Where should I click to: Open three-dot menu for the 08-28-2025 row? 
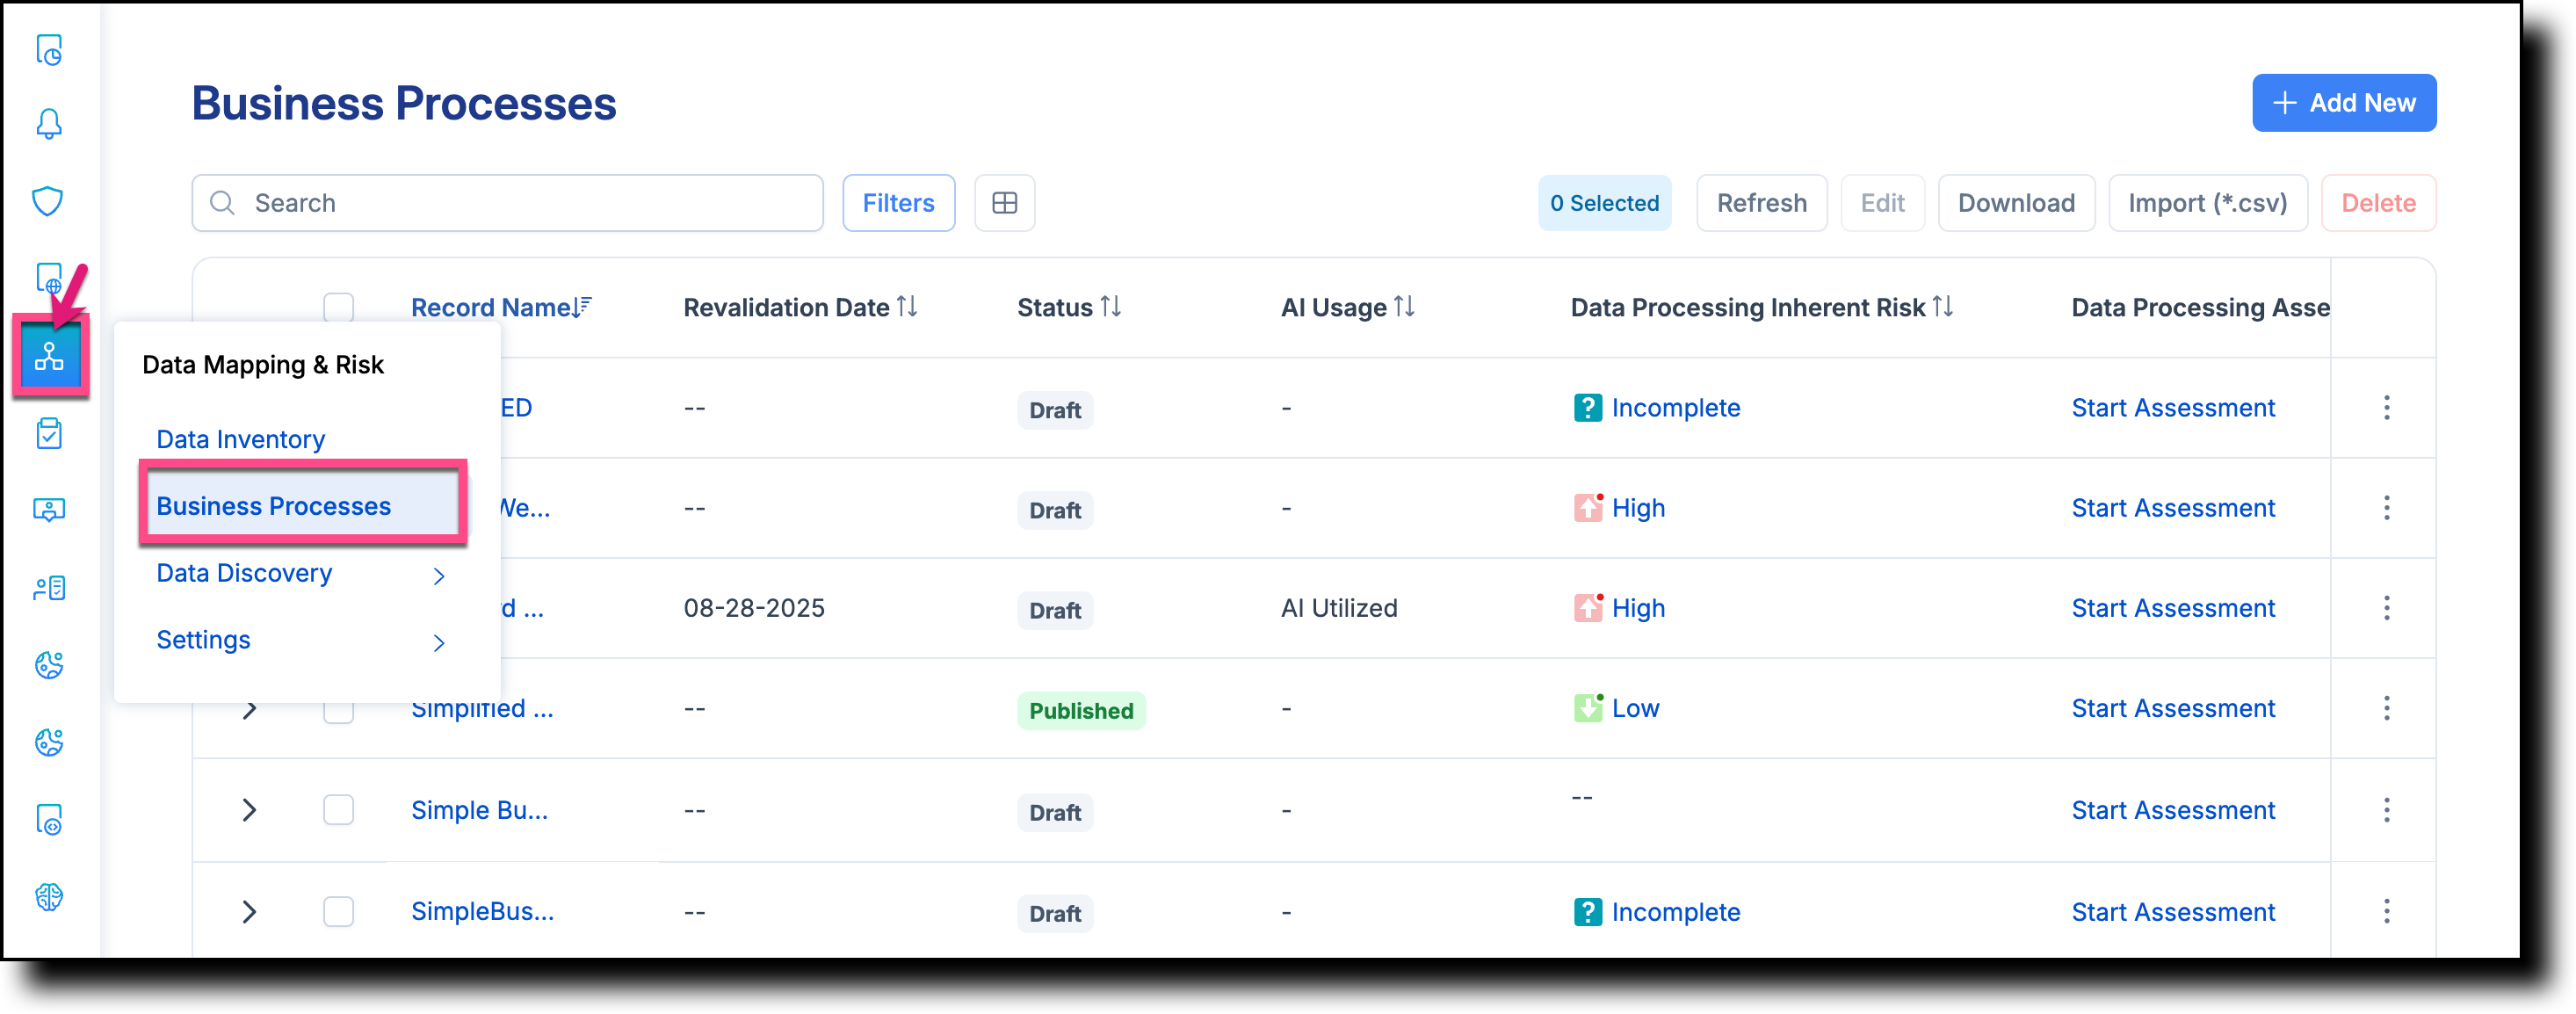point(2386,608)
